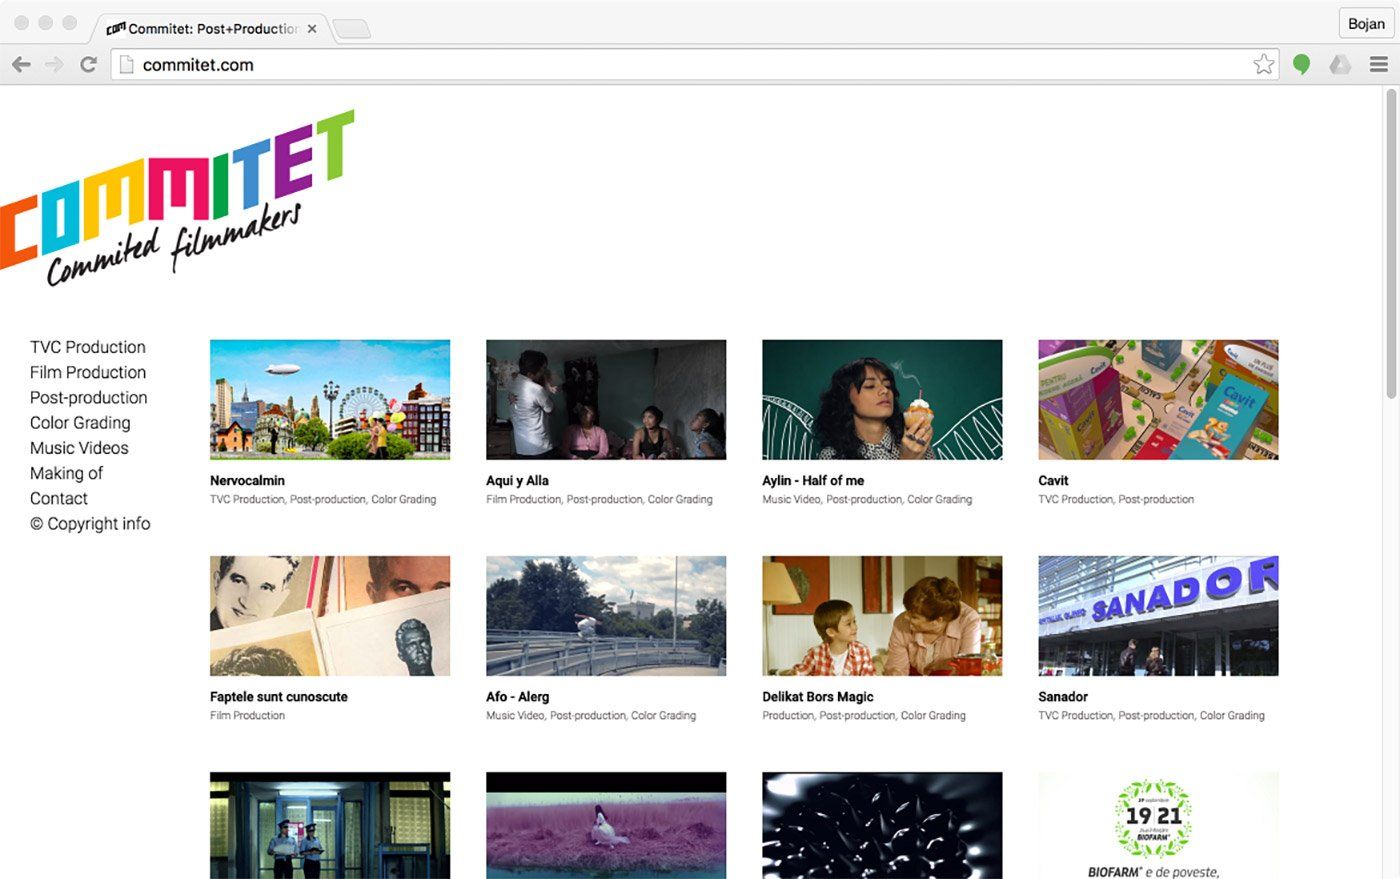Open the purple field bird thumbnail
Viewport: 1400px width, 879px height.
click(x=606, y=825)
